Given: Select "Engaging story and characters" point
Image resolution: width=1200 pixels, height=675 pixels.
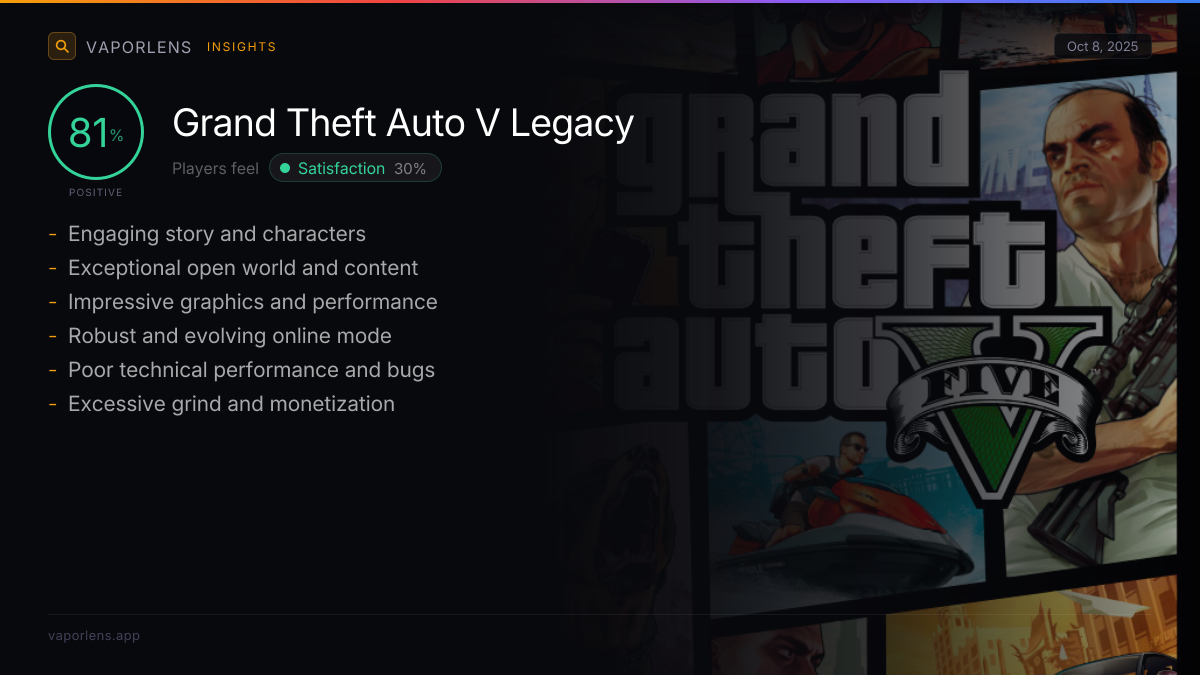Looking at the screenshot, I should tap(216, 234).
